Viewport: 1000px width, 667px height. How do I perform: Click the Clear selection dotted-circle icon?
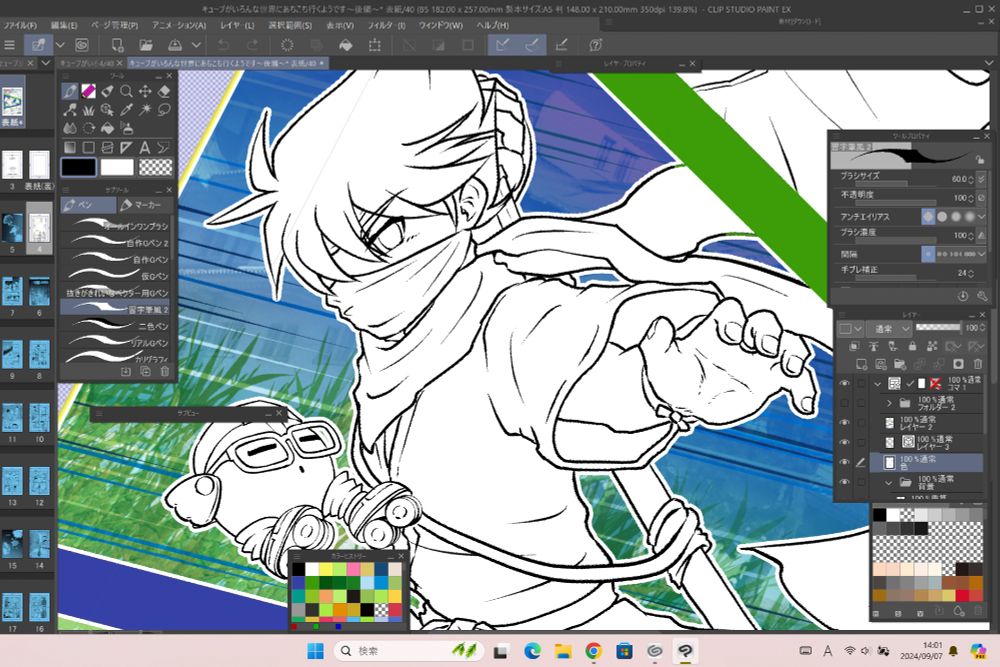287,45
